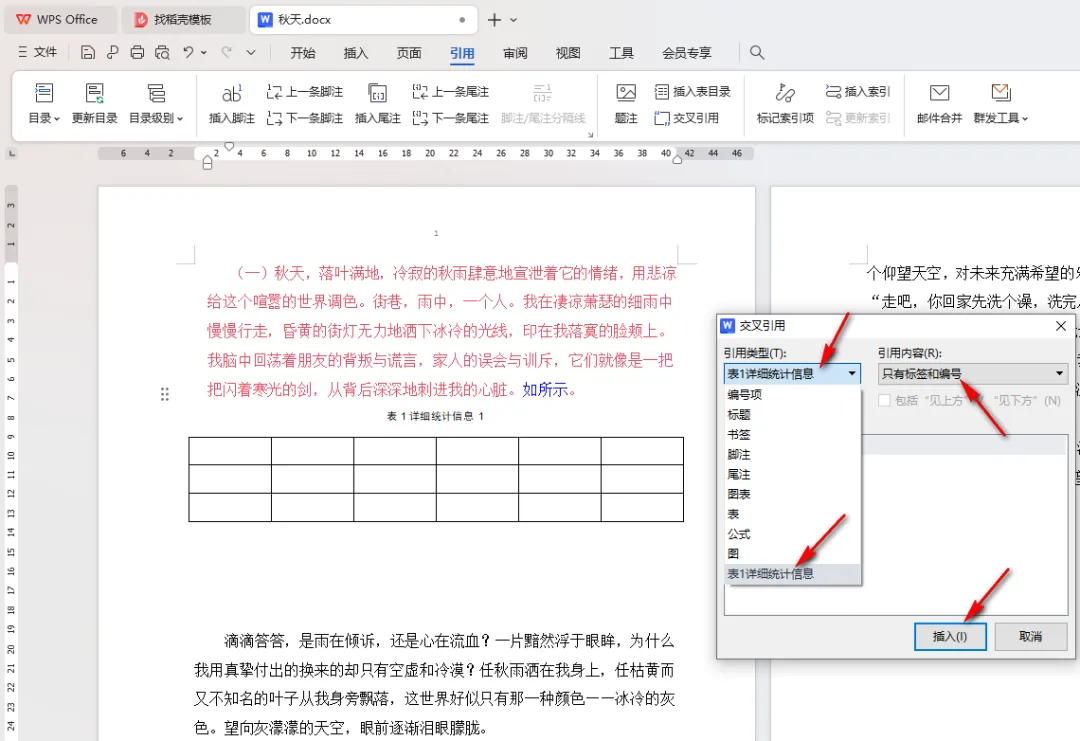Open the 目录 table of contents dropdown
1080x741 pixels.
tap(43, 103)
